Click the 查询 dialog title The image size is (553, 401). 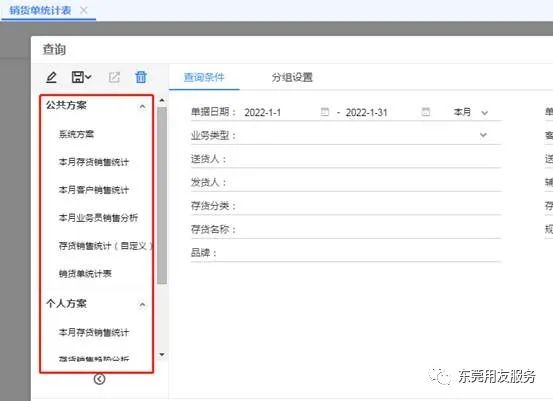[x=54, y=49]
